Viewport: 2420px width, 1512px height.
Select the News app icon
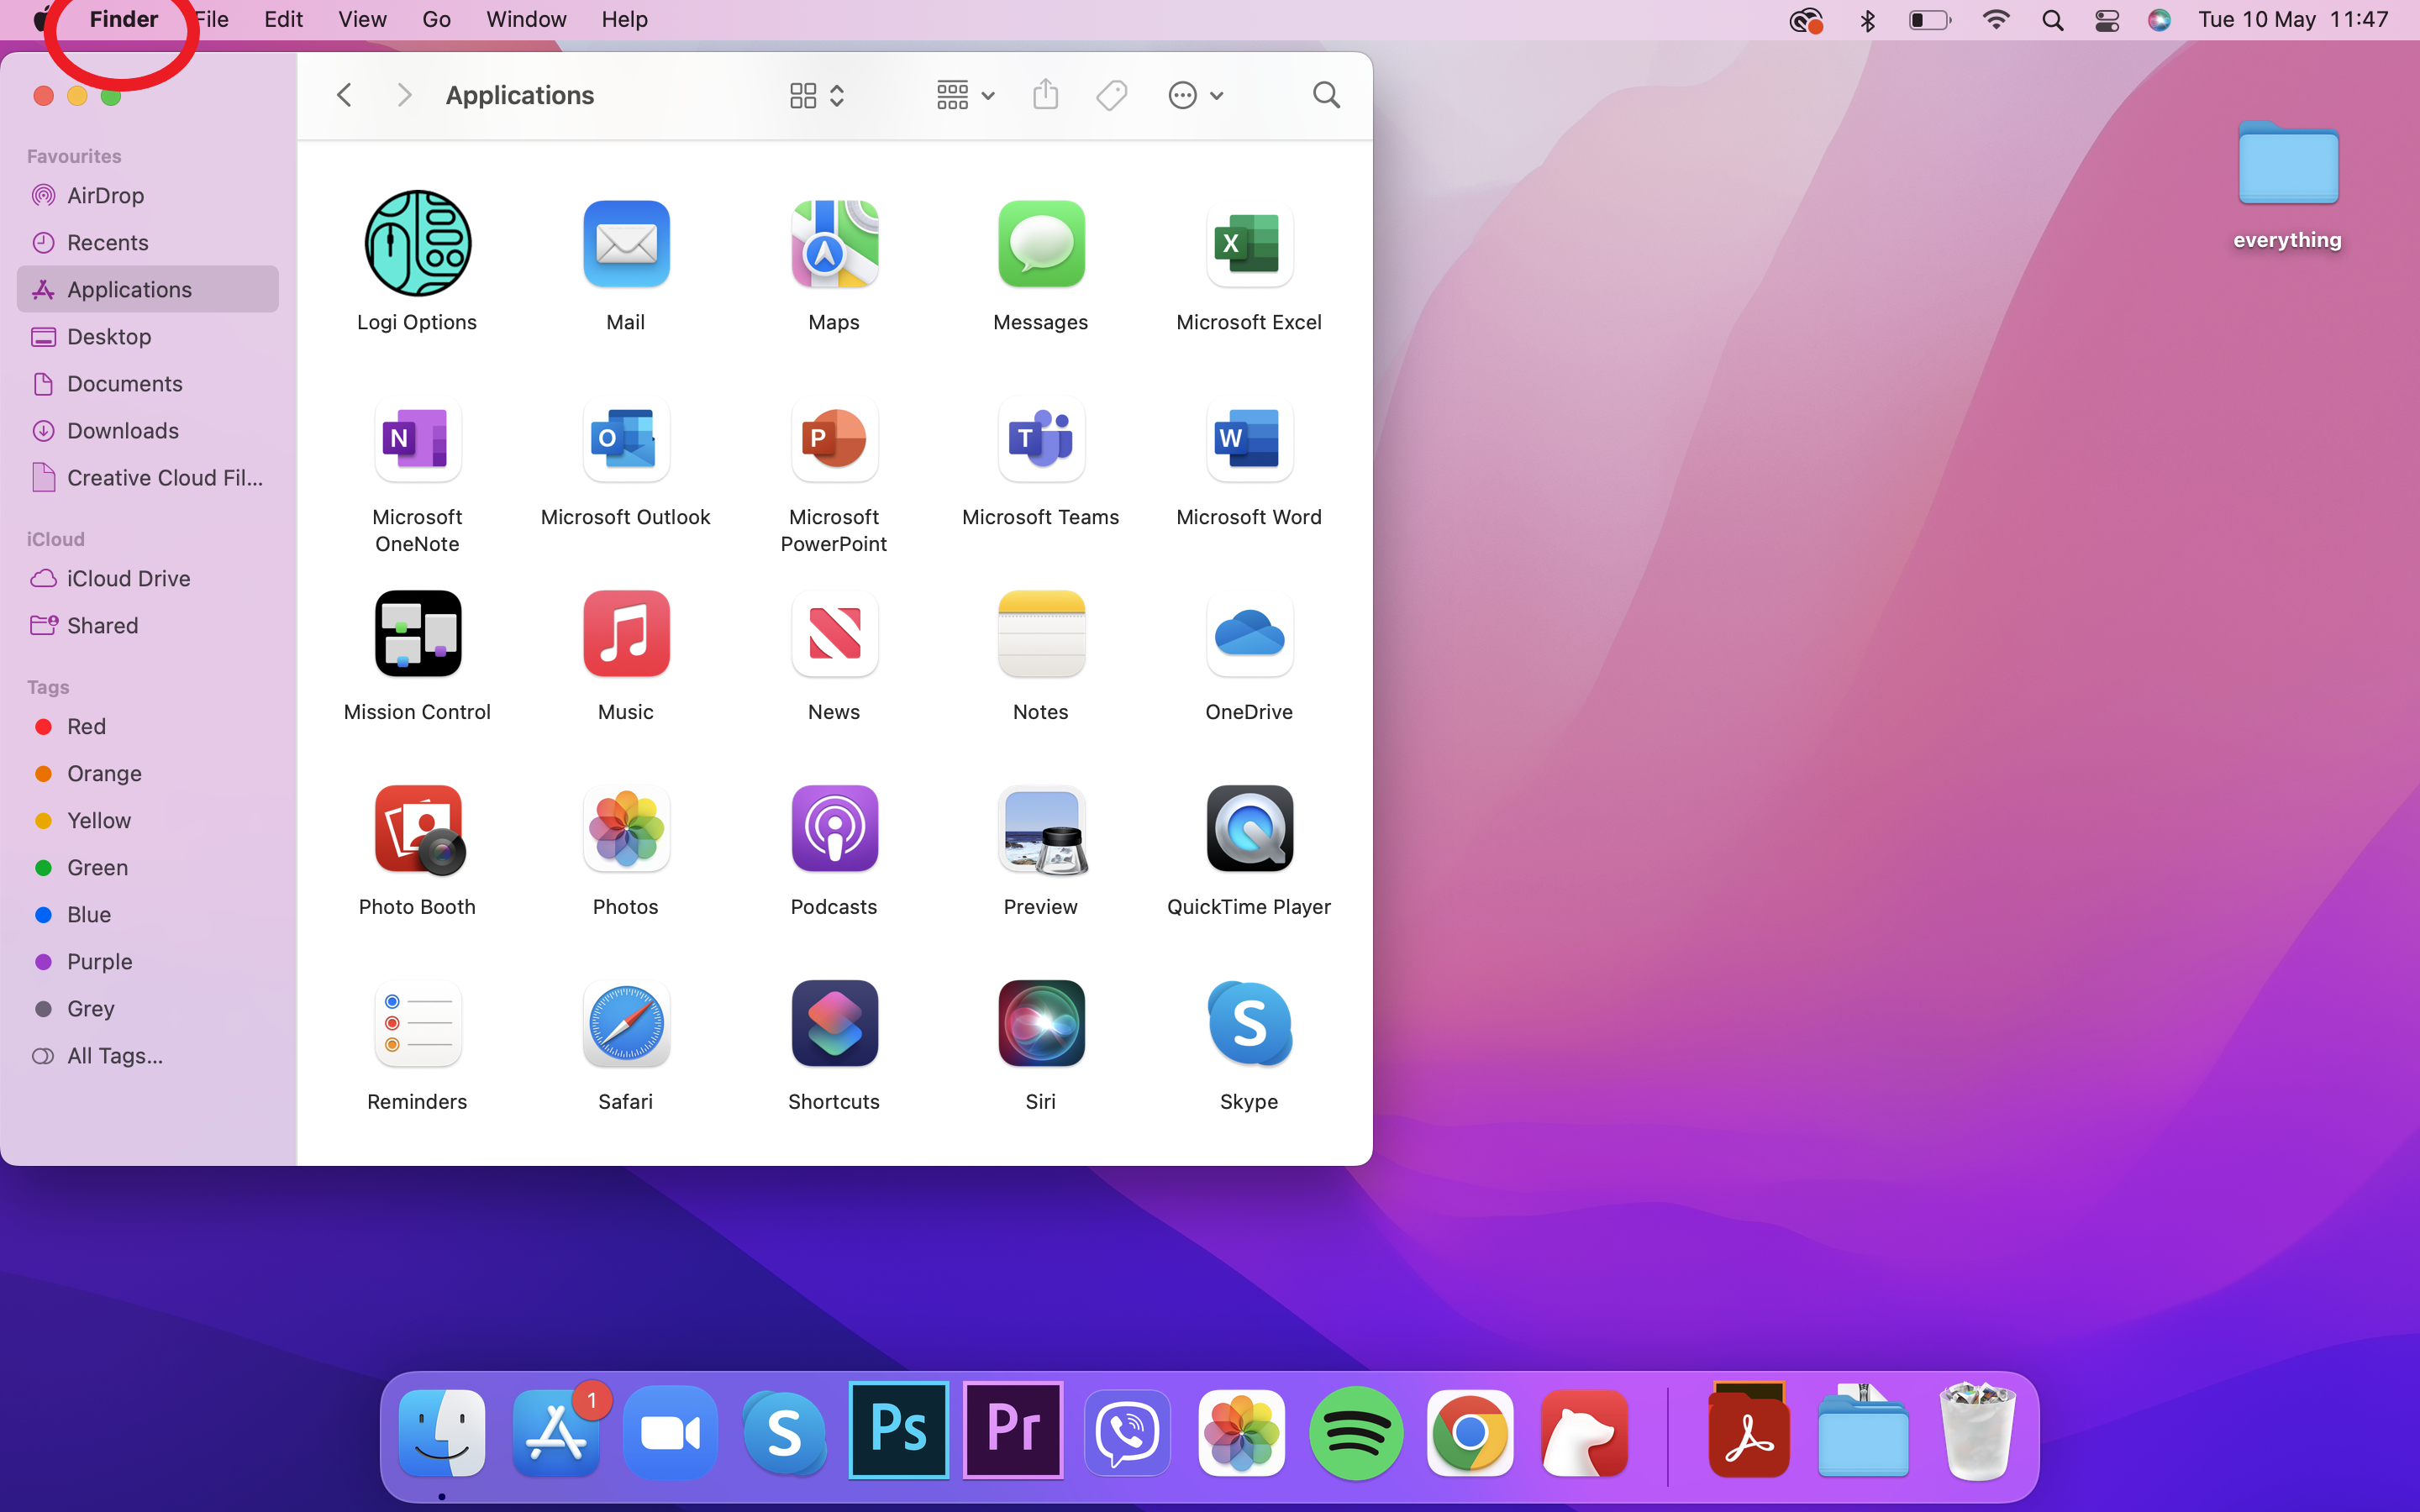point(834,633)
